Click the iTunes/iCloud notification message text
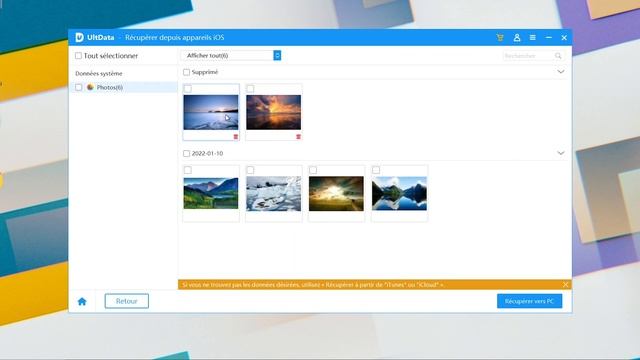640x360 pixels. coord(313,284)
